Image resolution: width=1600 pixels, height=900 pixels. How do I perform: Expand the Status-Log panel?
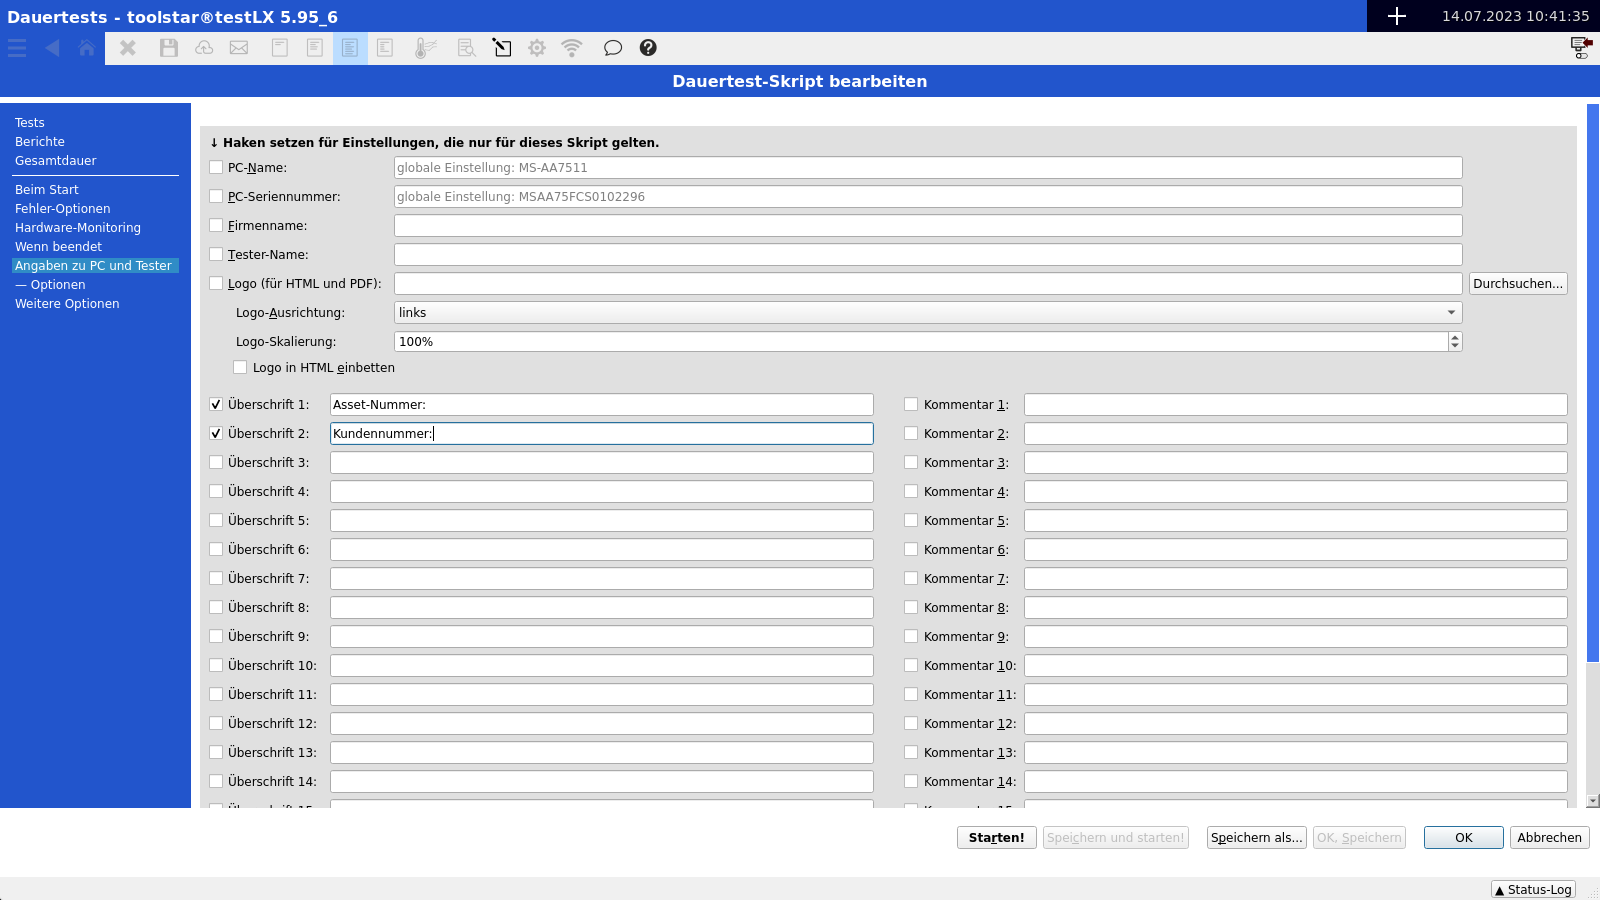(1533, 889)
